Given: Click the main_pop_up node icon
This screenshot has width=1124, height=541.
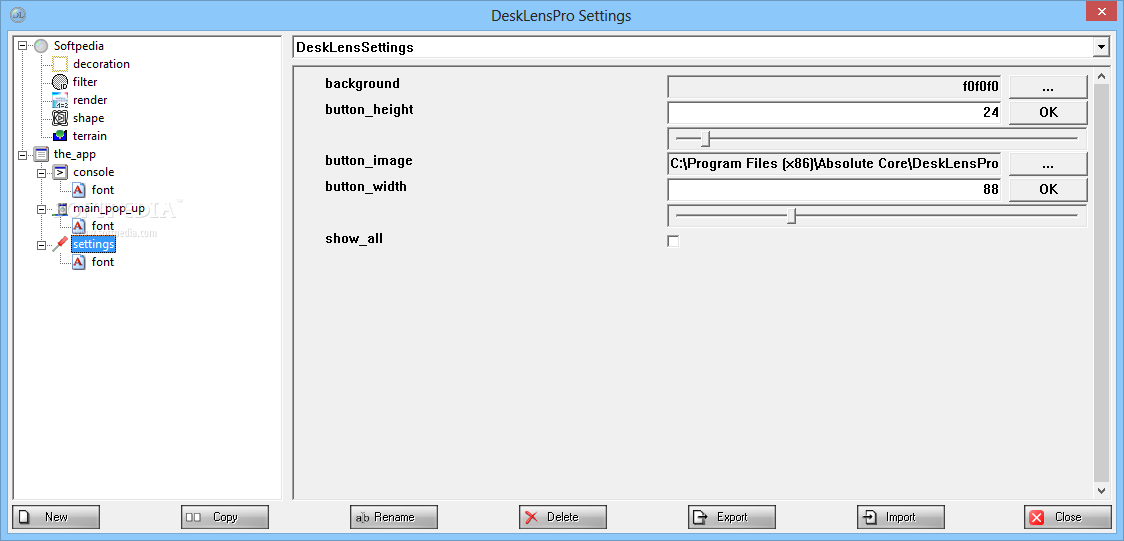Looking at the screenshot, I should [x=60, y=208].
